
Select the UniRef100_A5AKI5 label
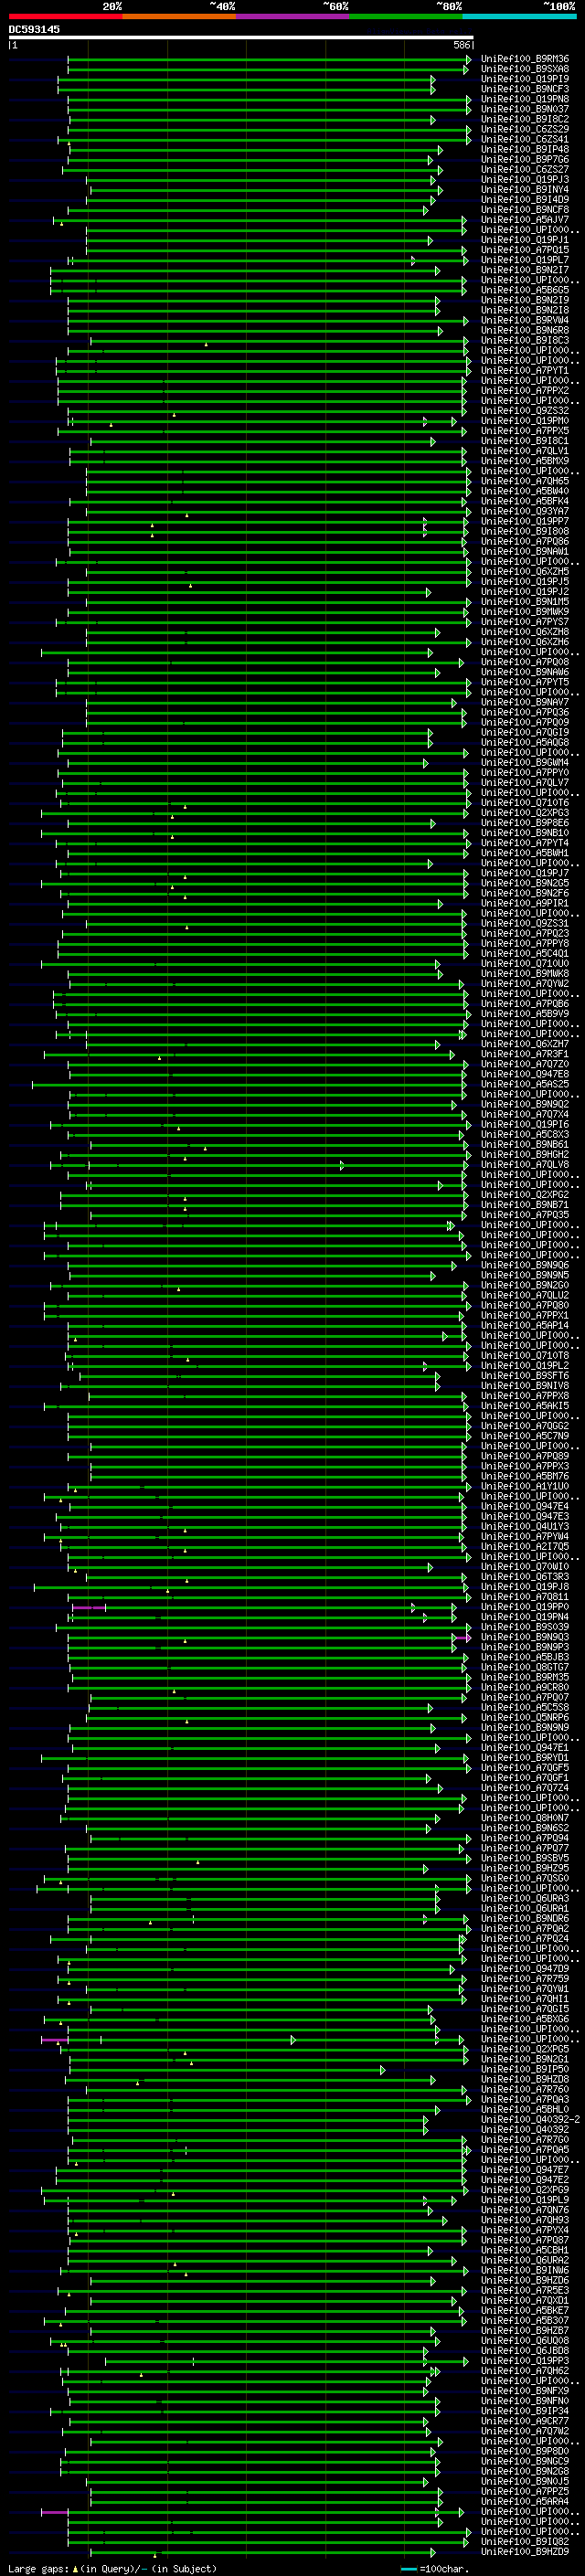pos(525,1406)
